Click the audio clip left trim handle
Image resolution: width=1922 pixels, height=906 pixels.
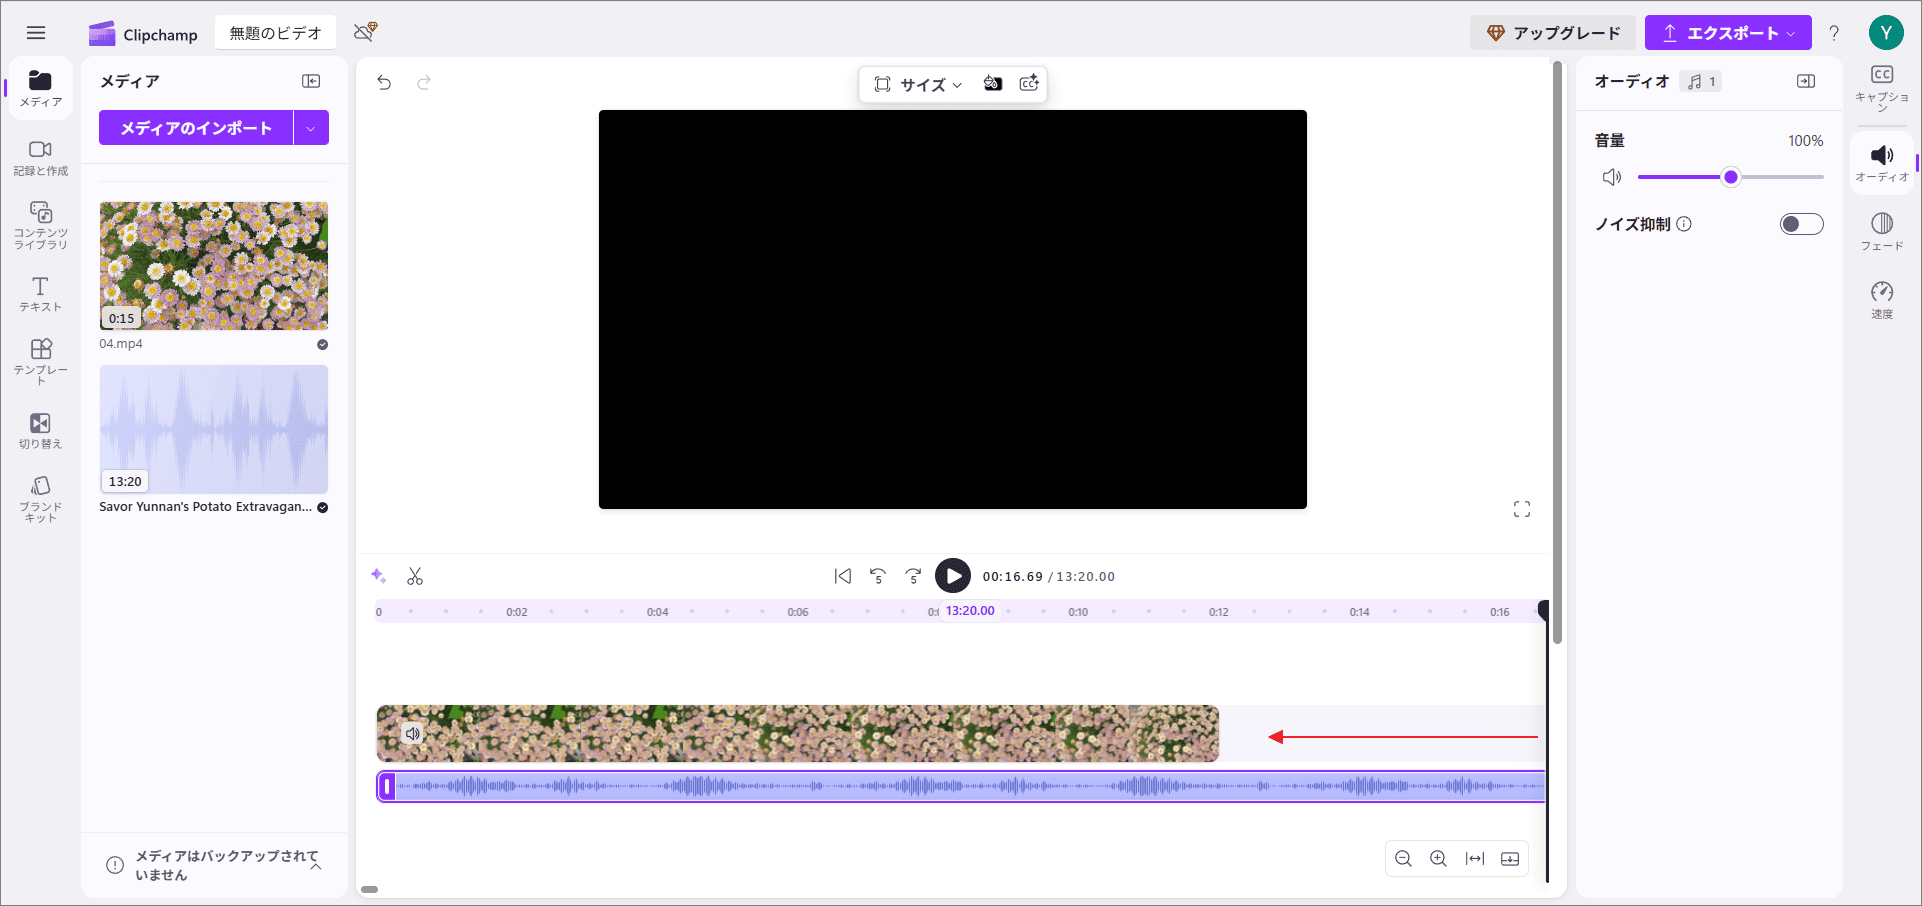point(387,787)
